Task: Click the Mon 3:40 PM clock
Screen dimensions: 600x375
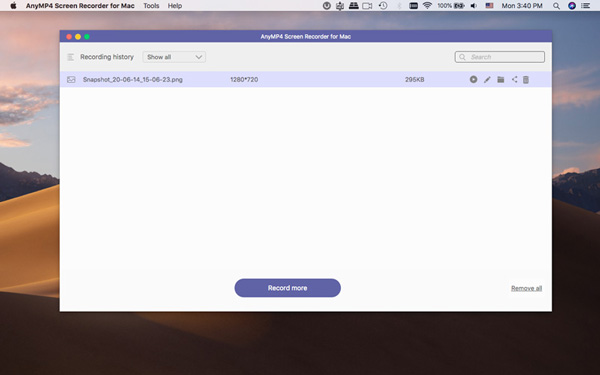Action: pyautogui.click(x=522, y=6)
